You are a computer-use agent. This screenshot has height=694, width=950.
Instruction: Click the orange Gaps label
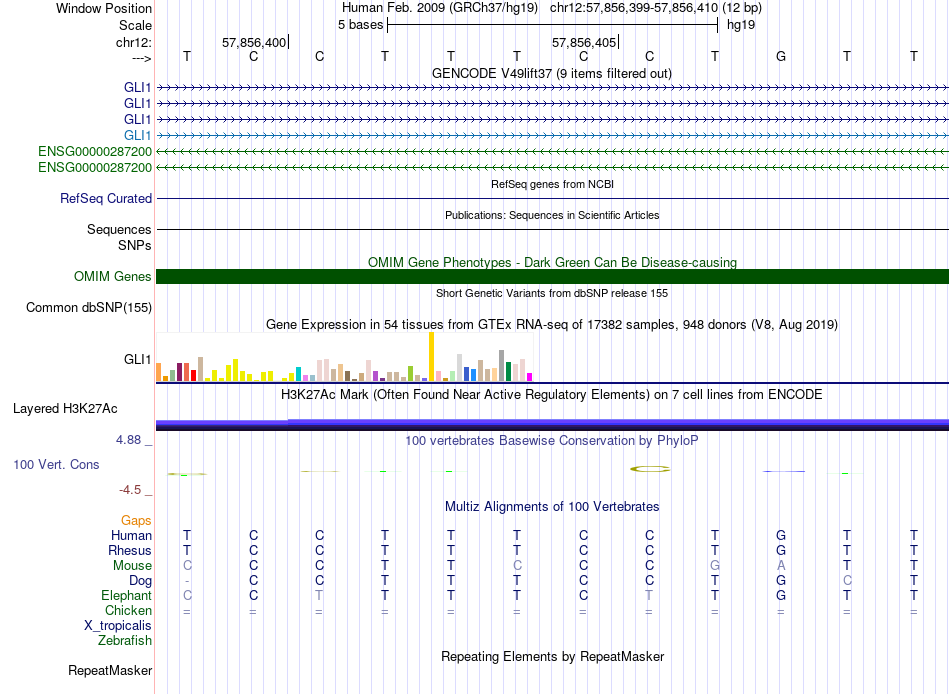coord(136,521)
